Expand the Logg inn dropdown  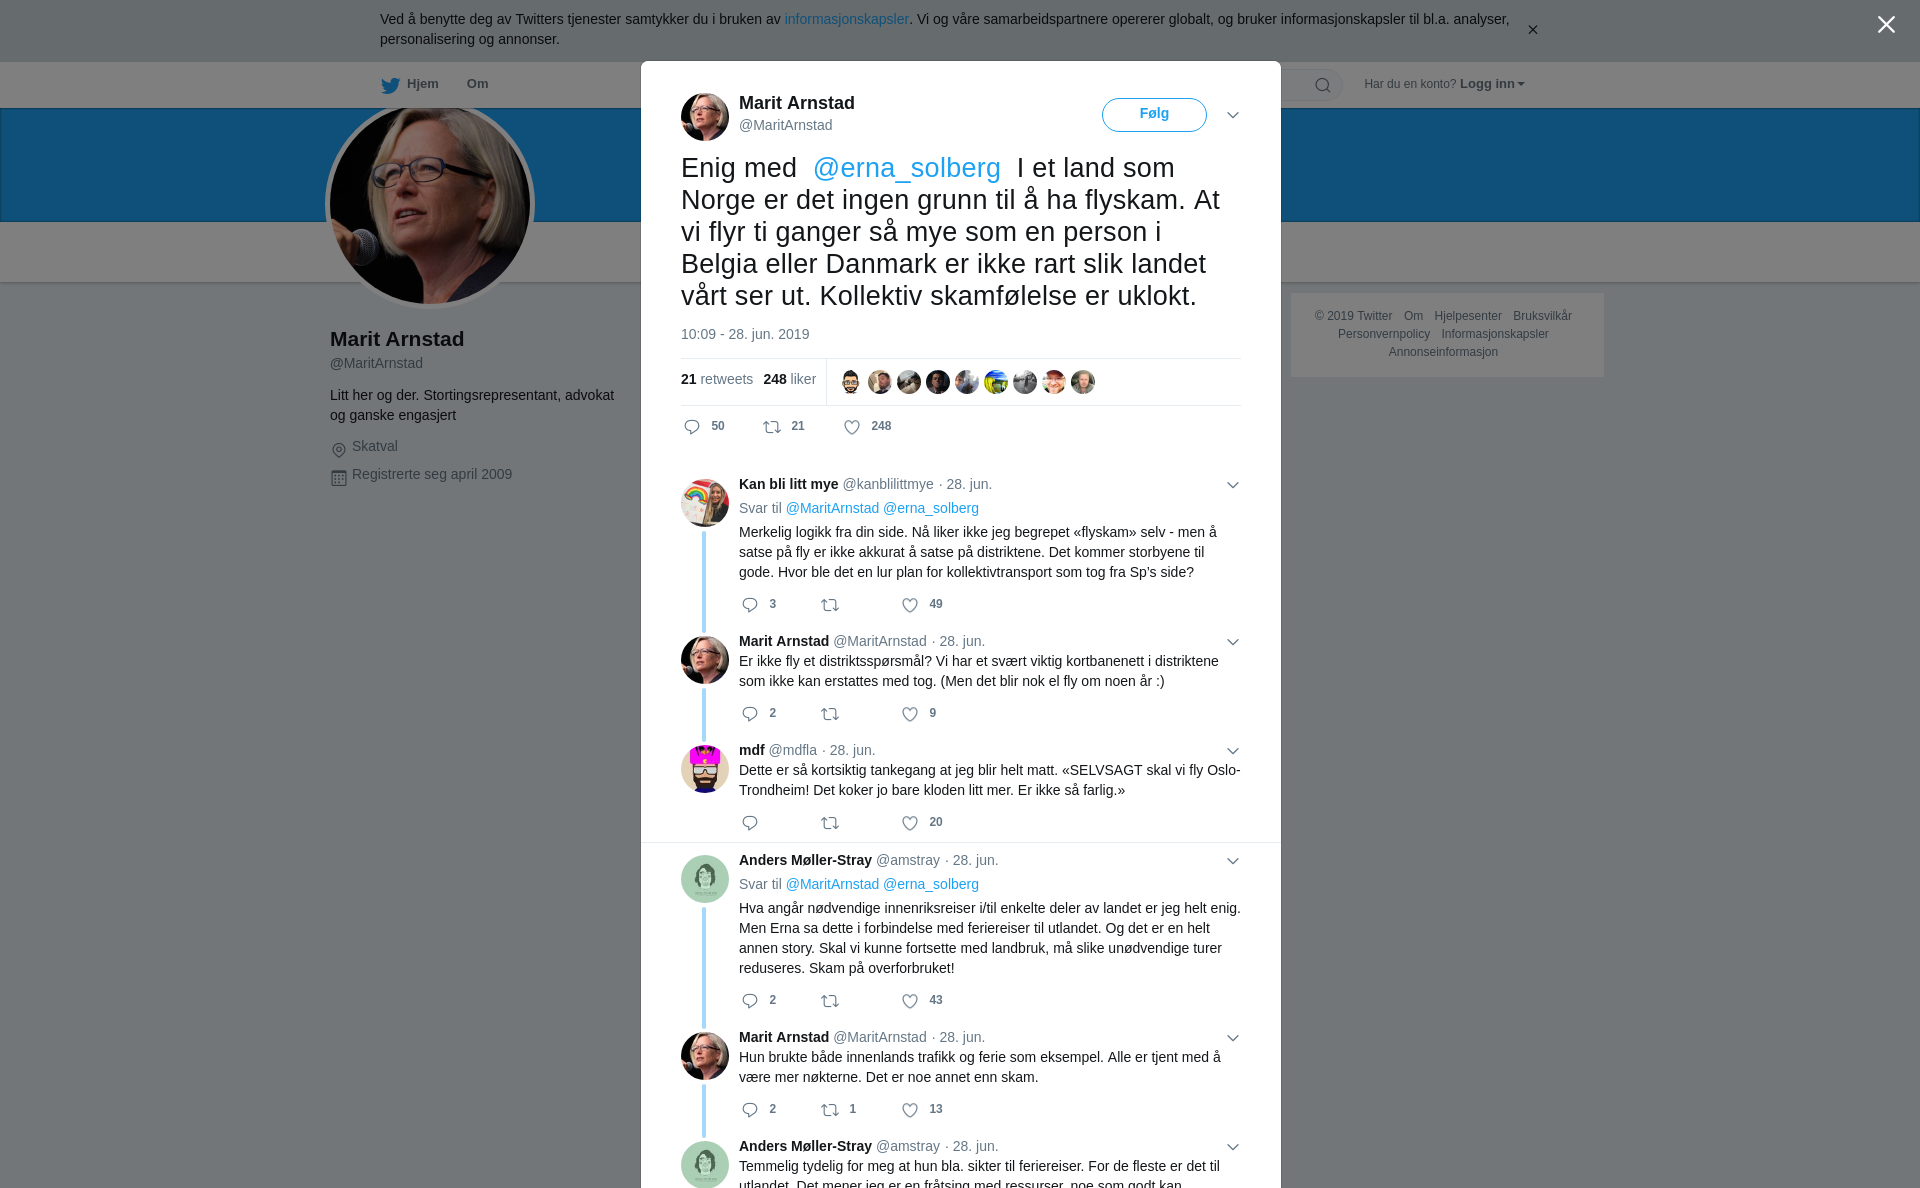tap(1492, 84)
